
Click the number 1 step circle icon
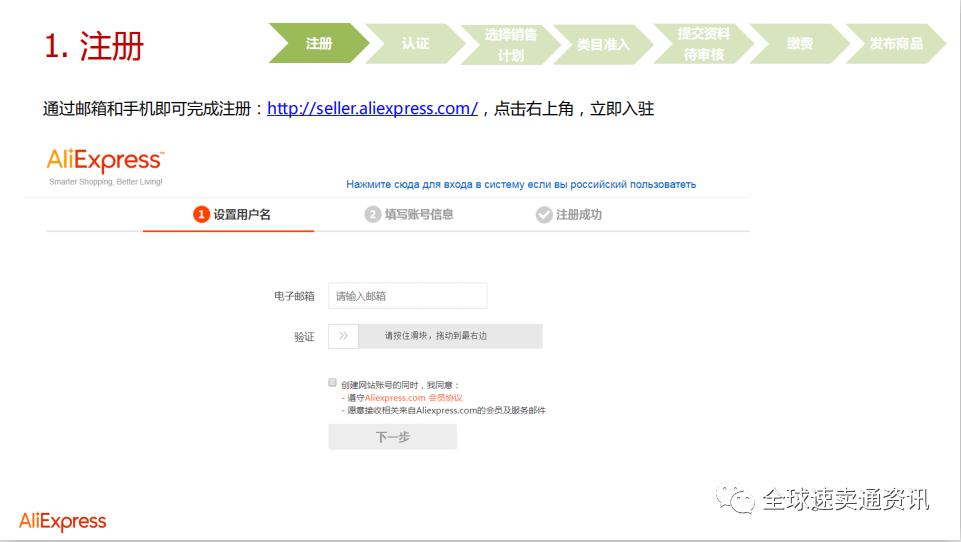pos(201,215)
